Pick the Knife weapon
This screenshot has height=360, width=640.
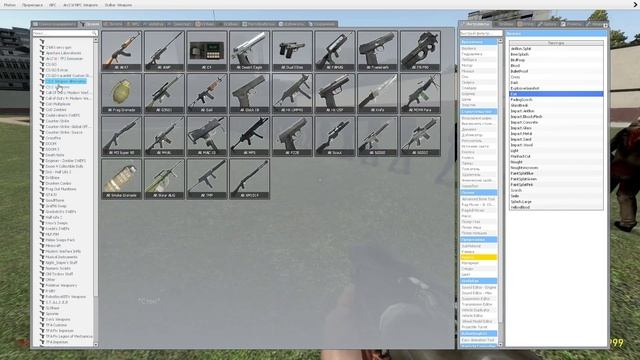(378, 93)
